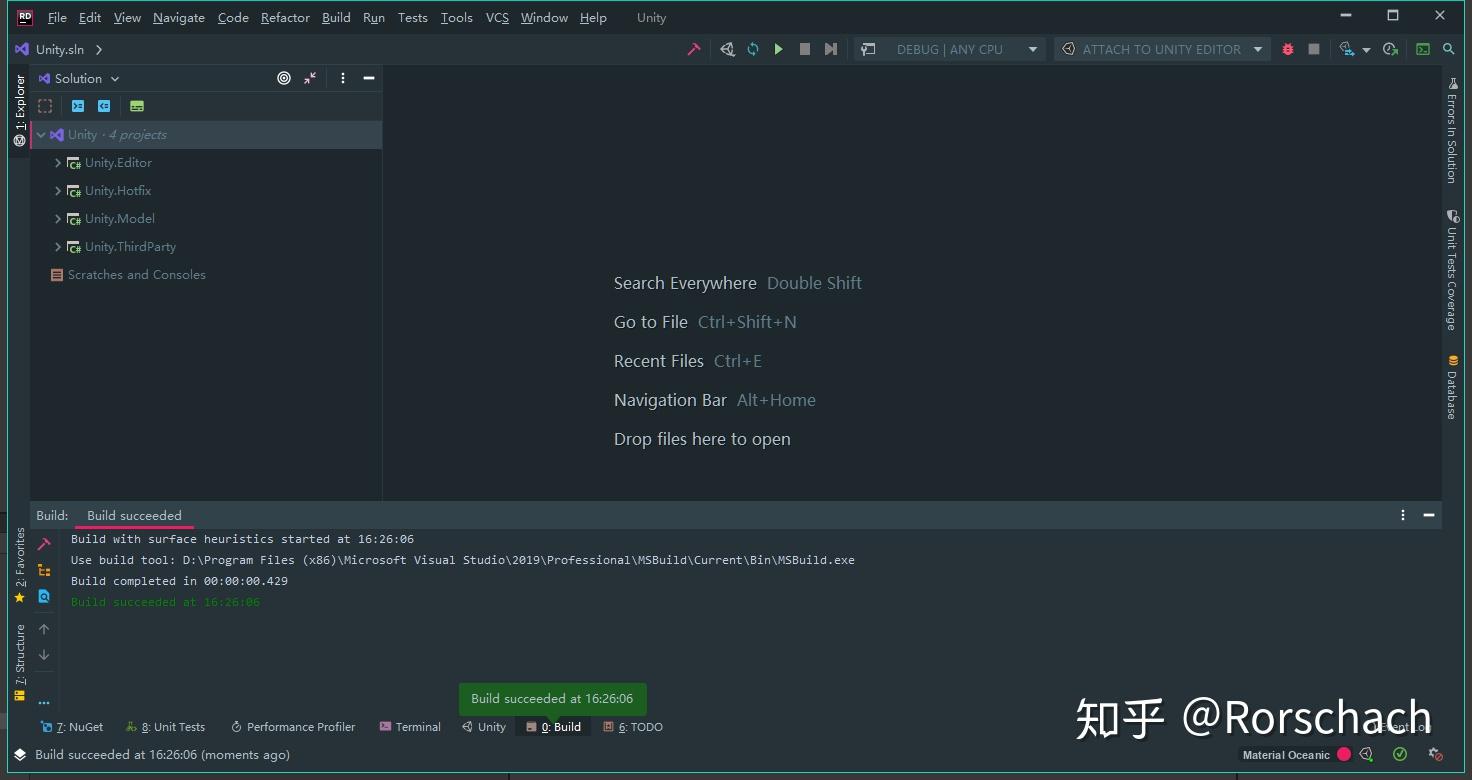Click the dashed-square icon under the Solution header

click(x=45, y=106)
